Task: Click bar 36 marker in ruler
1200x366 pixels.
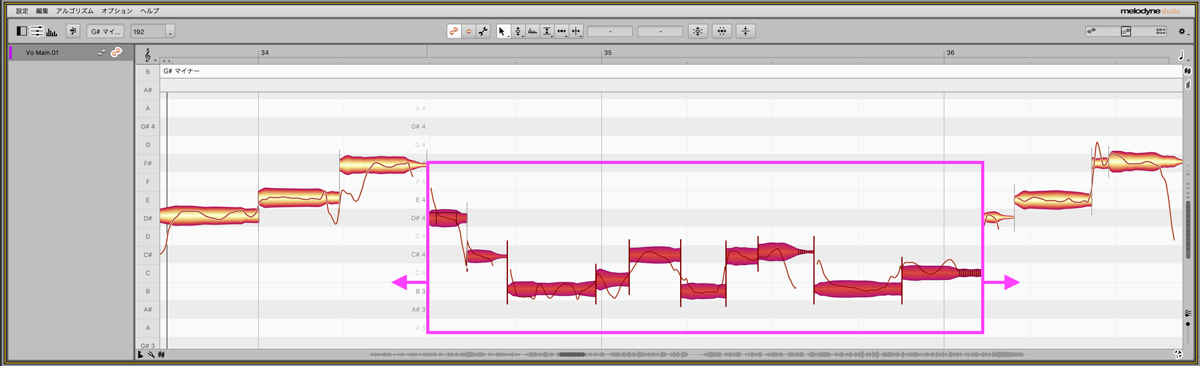Action: tap(950, 52)
